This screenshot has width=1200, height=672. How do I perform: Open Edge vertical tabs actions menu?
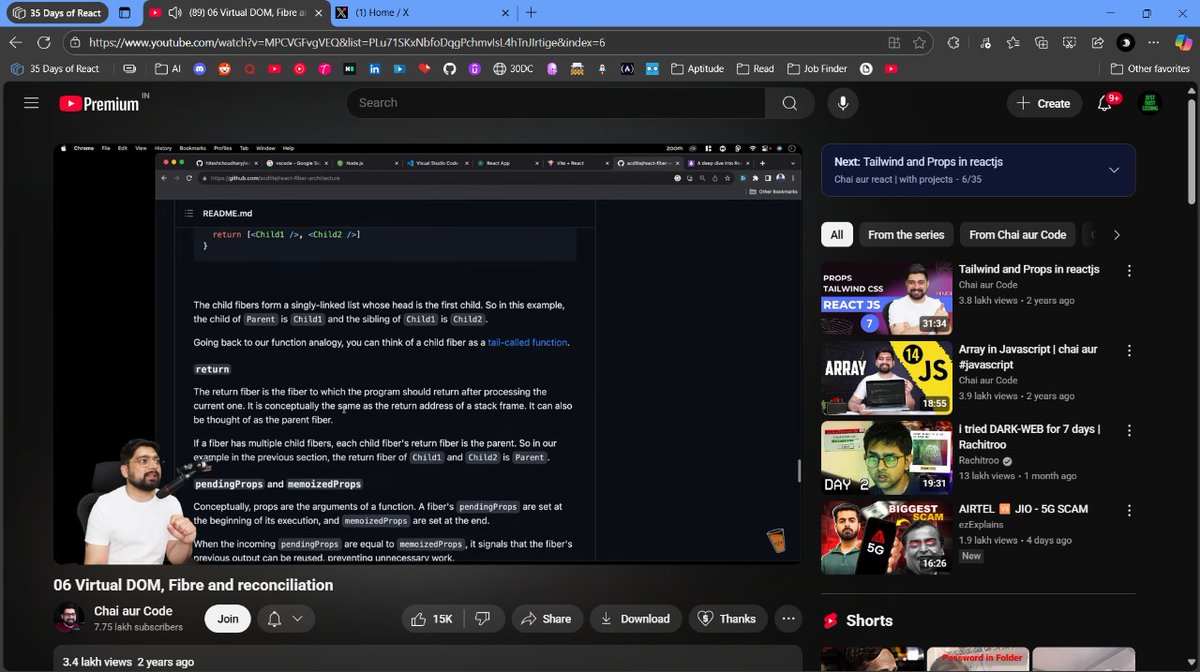pos(124,13)
